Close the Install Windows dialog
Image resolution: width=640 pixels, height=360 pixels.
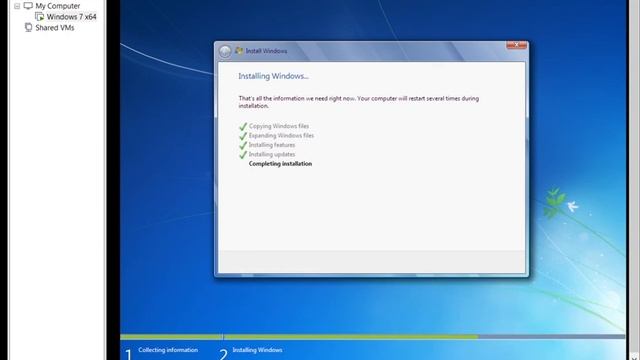point(516,45)
